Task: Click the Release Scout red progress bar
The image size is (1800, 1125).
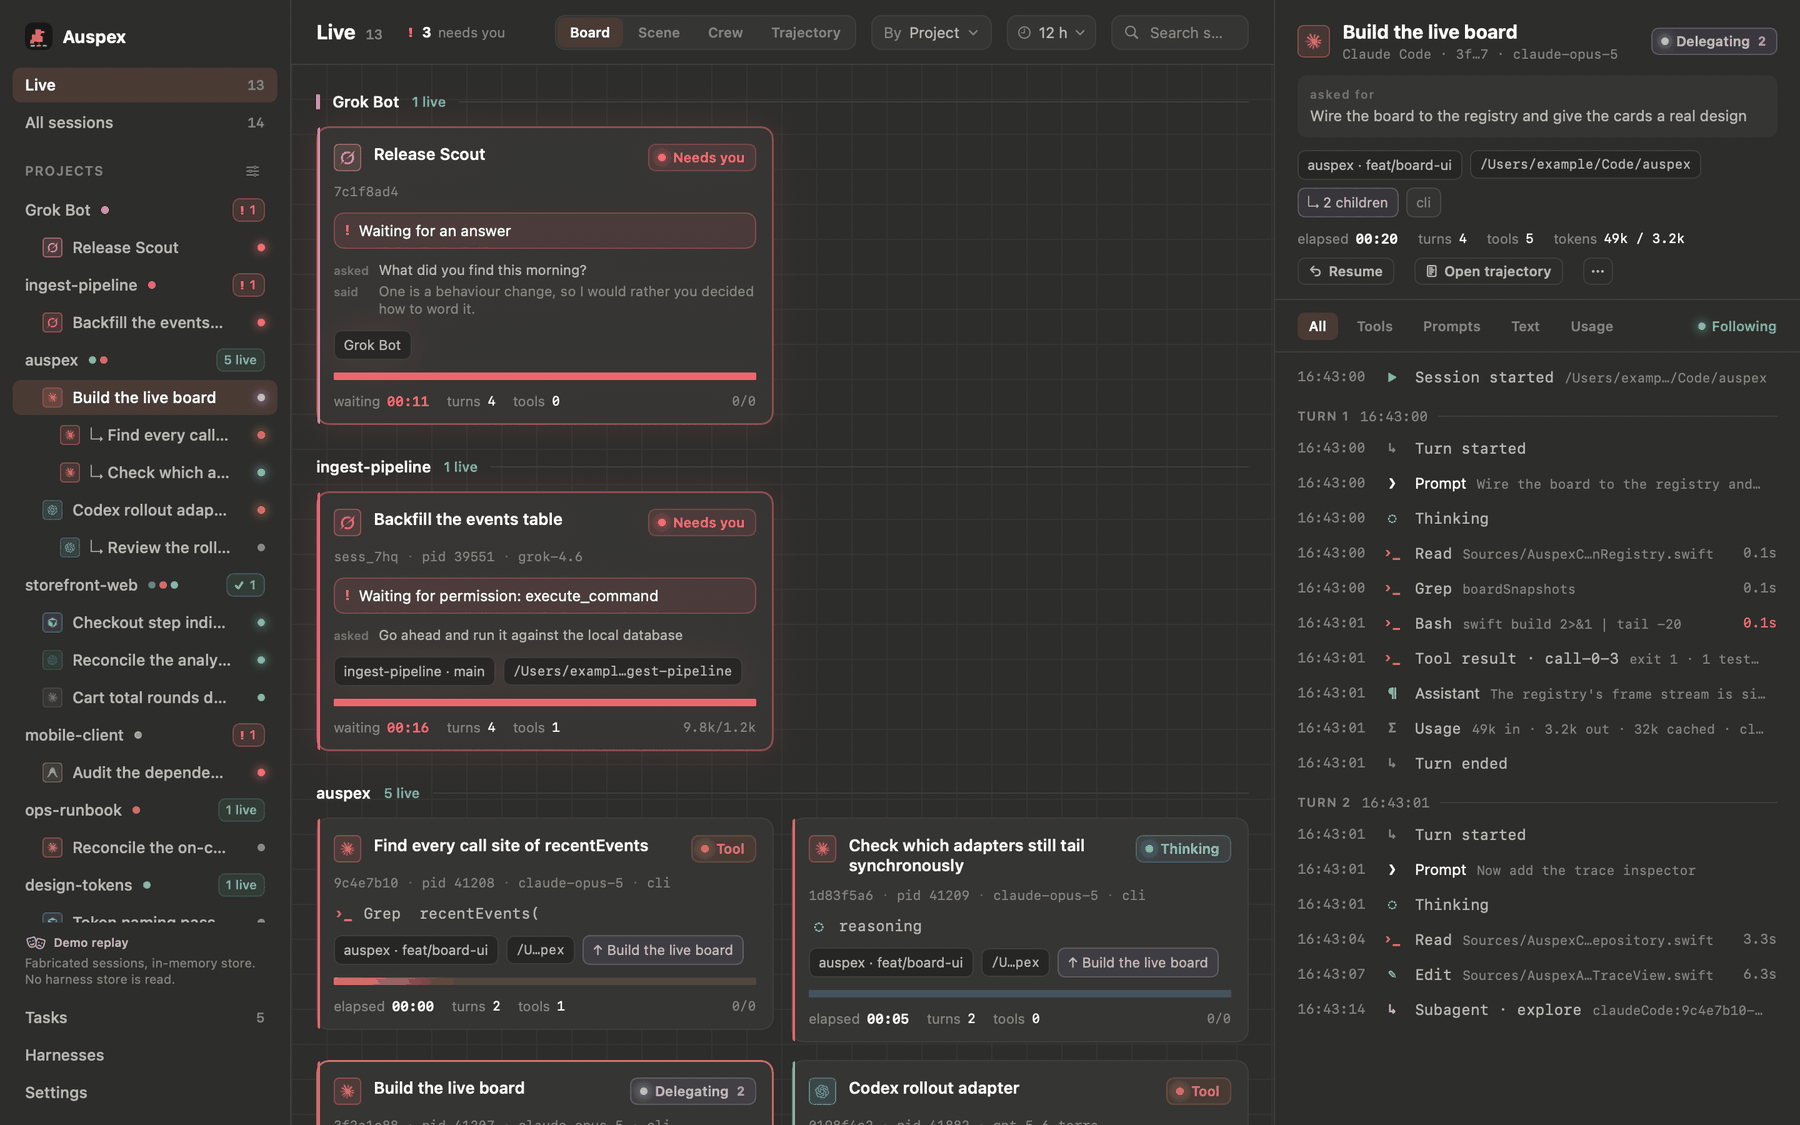Action: click(x=545, y=376)
